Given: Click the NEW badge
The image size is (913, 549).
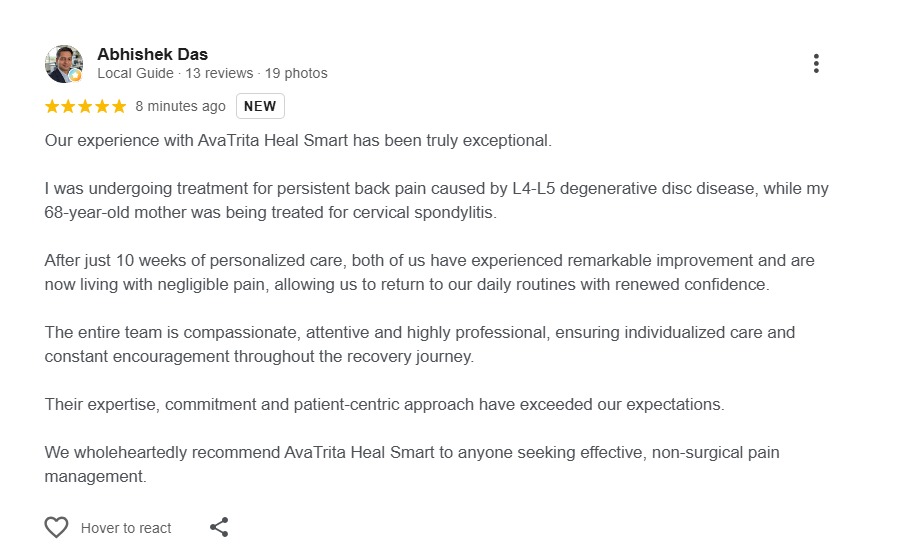Looking at the screenshot, I should [260, 106].
